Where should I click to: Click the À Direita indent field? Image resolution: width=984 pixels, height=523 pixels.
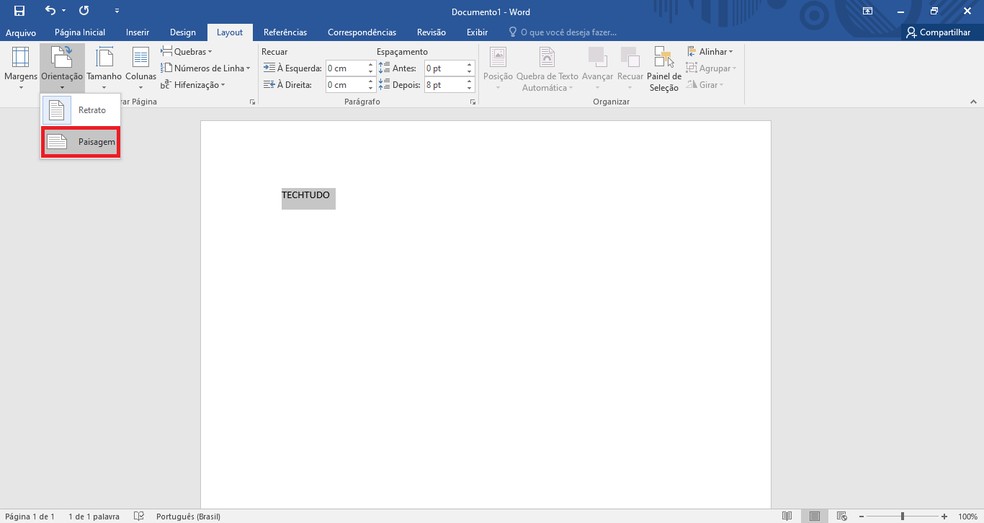point(346,85)
